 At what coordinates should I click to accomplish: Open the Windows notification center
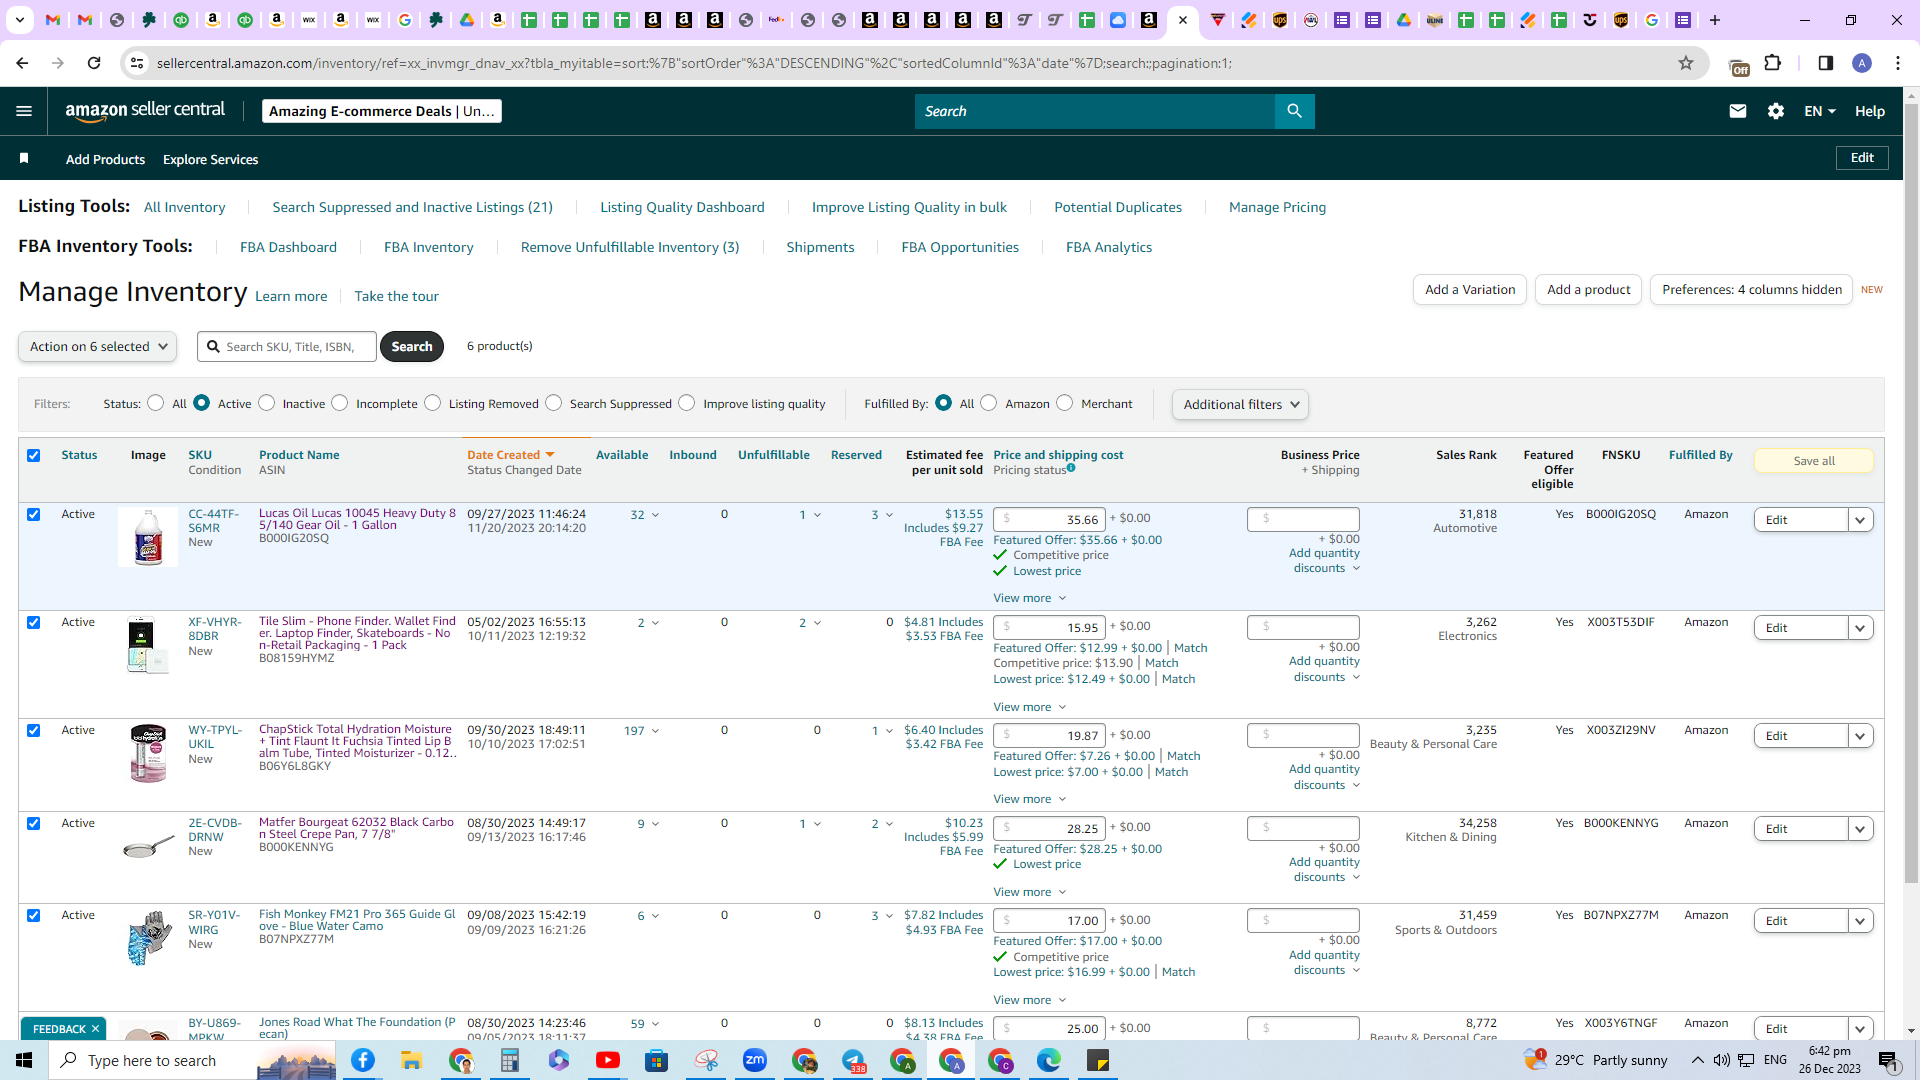(x=1888, y=1060)
